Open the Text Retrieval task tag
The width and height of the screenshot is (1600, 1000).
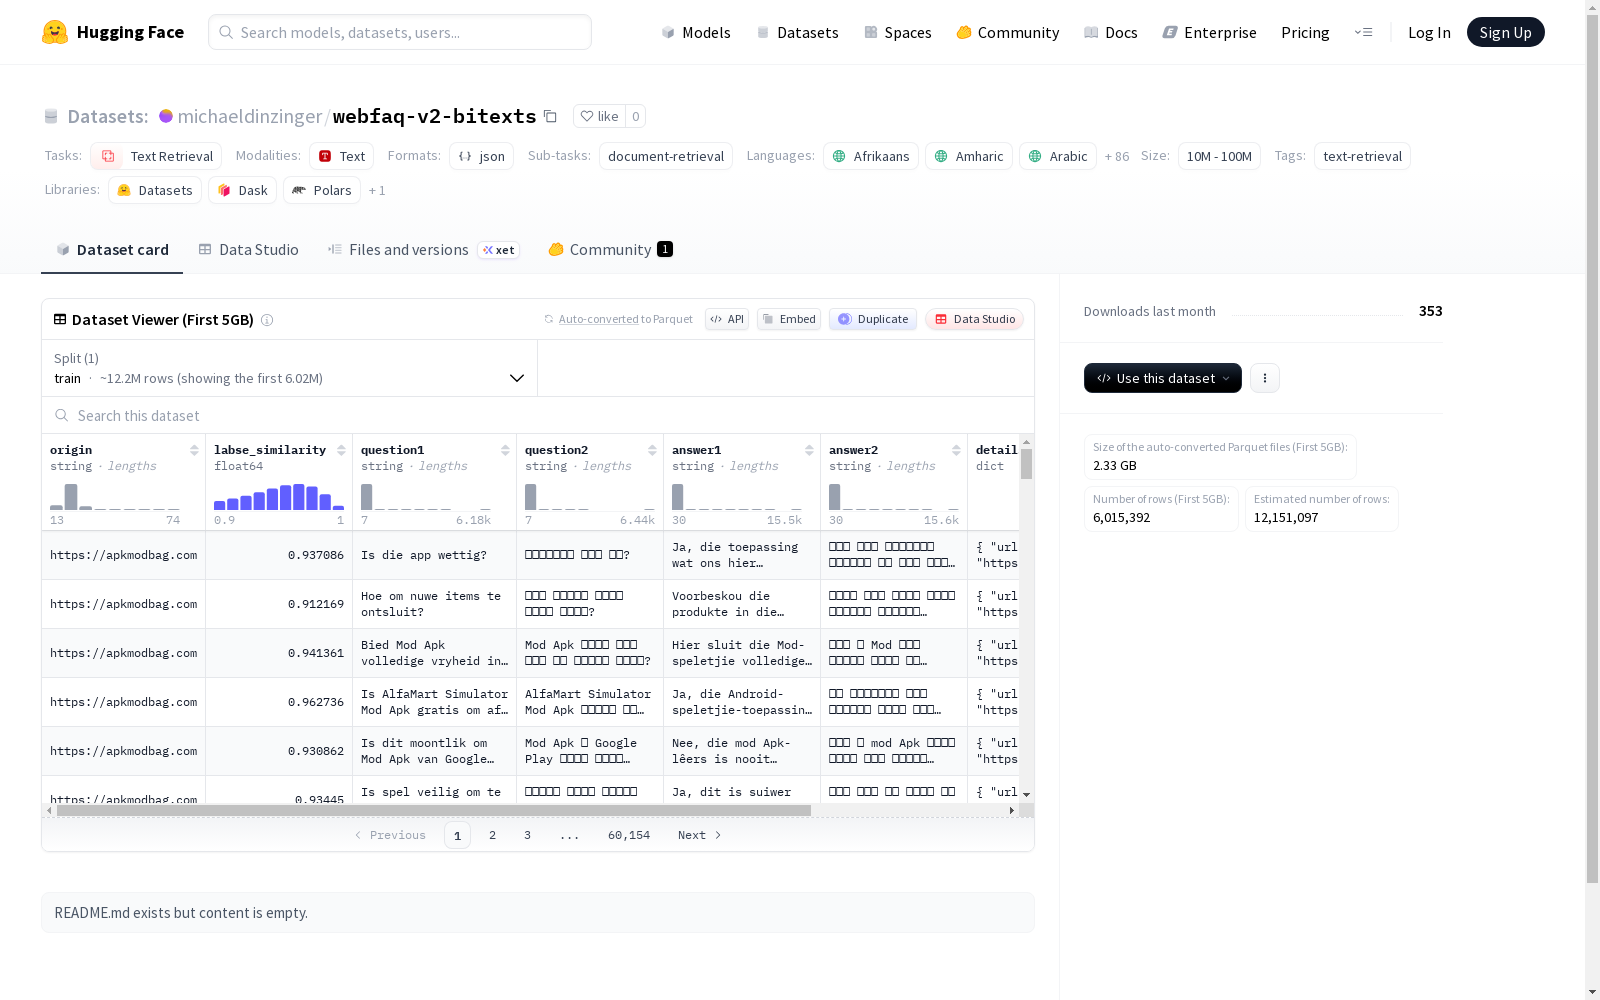coord(156,156)
